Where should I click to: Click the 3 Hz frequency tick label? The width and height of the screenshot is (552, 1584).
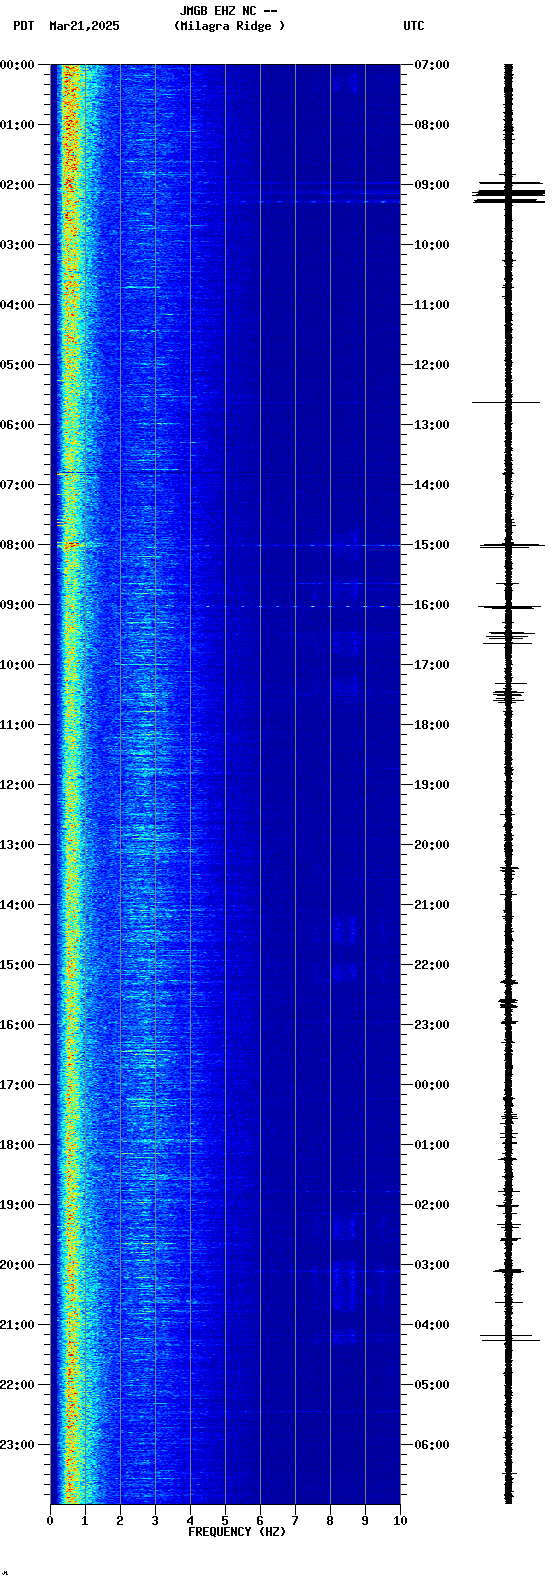click(155, 1521)
